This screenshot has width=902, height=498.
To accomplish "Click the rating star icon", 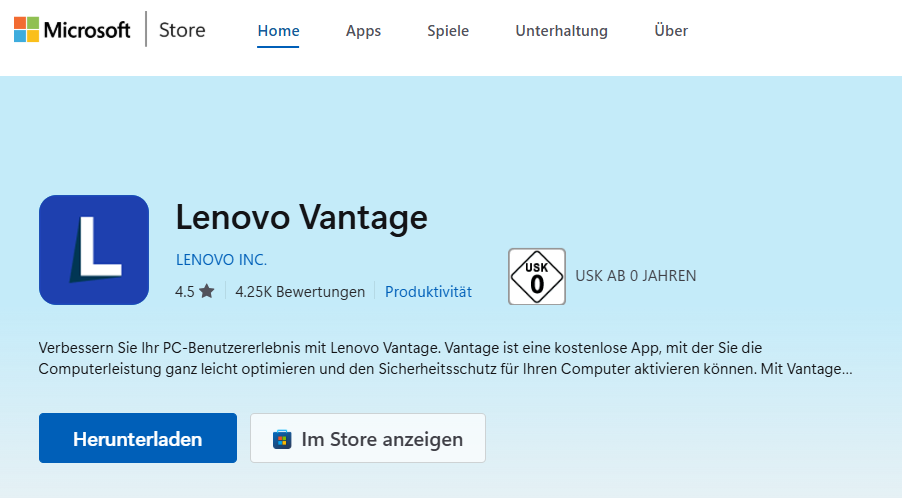I will coord(207,291).
